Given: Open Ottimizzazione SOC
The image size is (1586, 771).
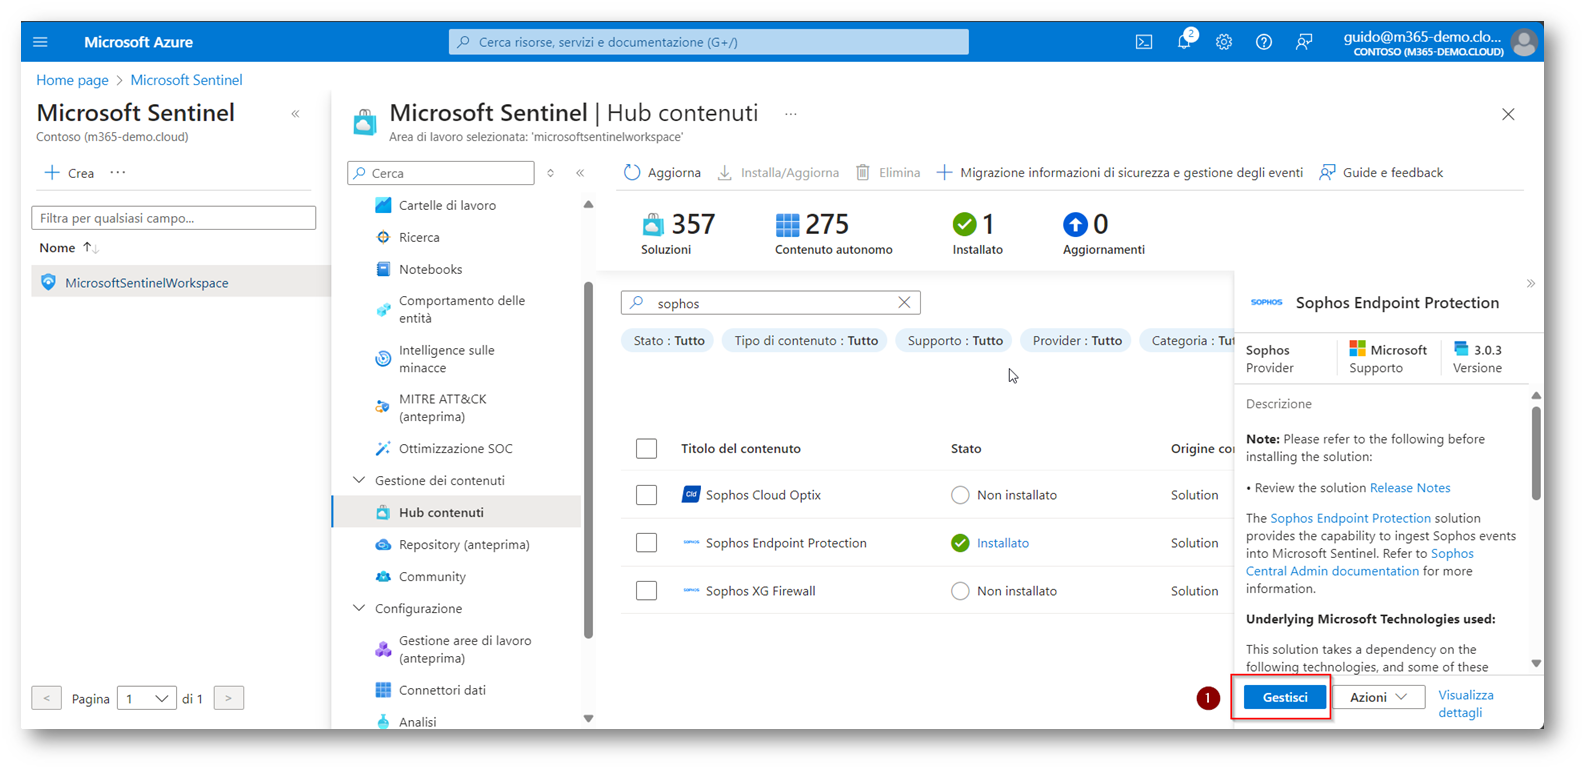Looking at the screenshot, I should click(x=455, y=449).
